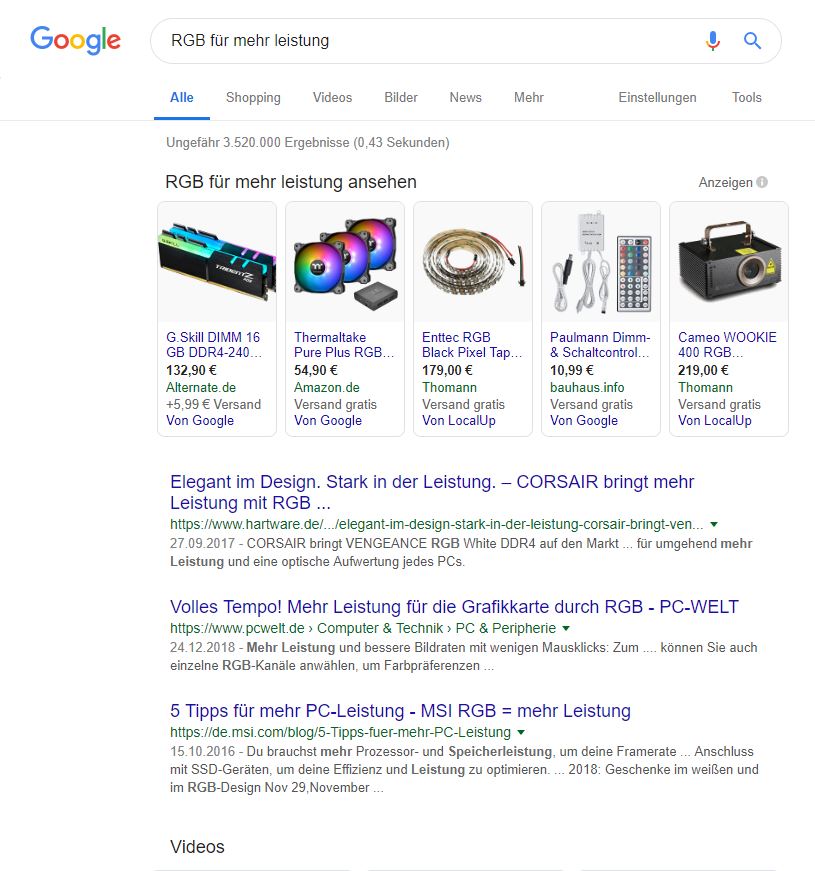Open the PC-WELT Volles Tempo result

pos(454,607)
